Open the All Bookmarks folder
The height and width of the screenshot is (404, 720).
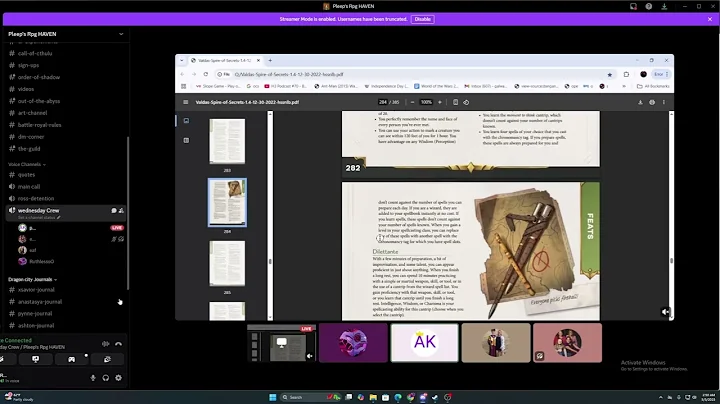click(x=653, y=86)
